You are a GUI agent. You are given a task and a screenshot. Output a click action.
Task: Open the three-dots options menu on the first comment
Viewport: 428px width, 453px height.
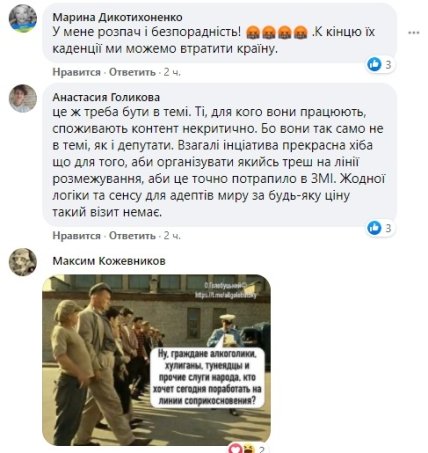click(x=414, y=33)
